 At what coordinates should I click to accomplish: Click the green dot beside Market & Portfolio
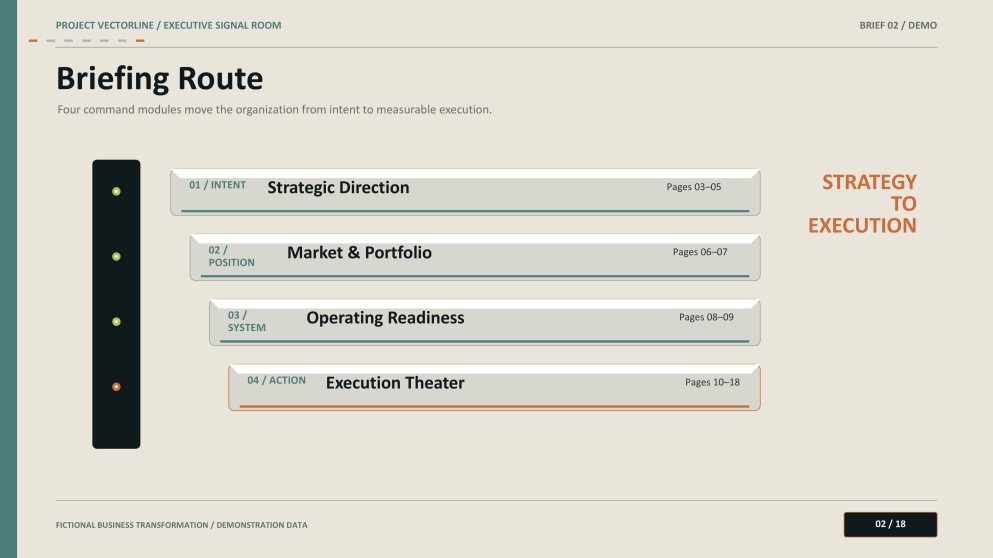pos(117,257)
